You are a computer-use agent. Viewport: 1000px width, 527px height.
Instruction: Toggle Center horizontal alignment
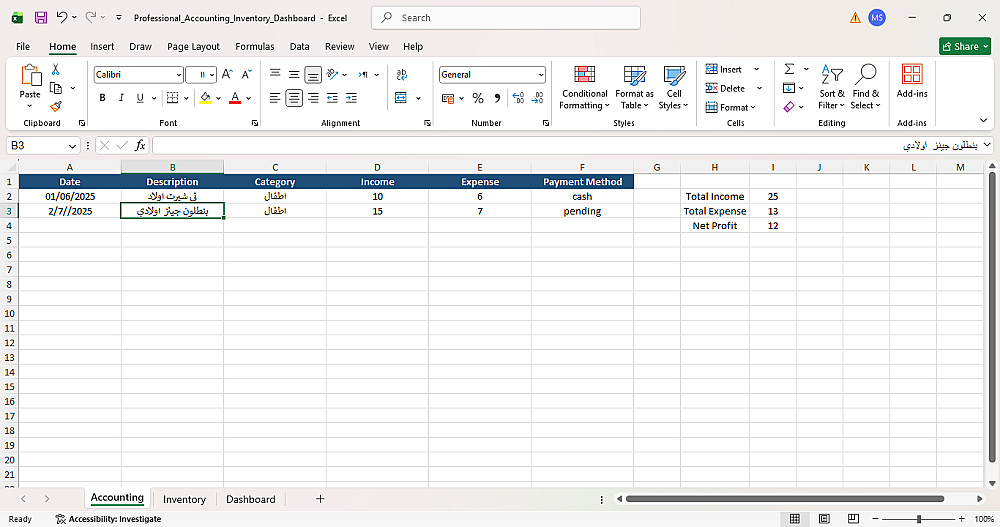pyautogui.click(x=294, y=98)
